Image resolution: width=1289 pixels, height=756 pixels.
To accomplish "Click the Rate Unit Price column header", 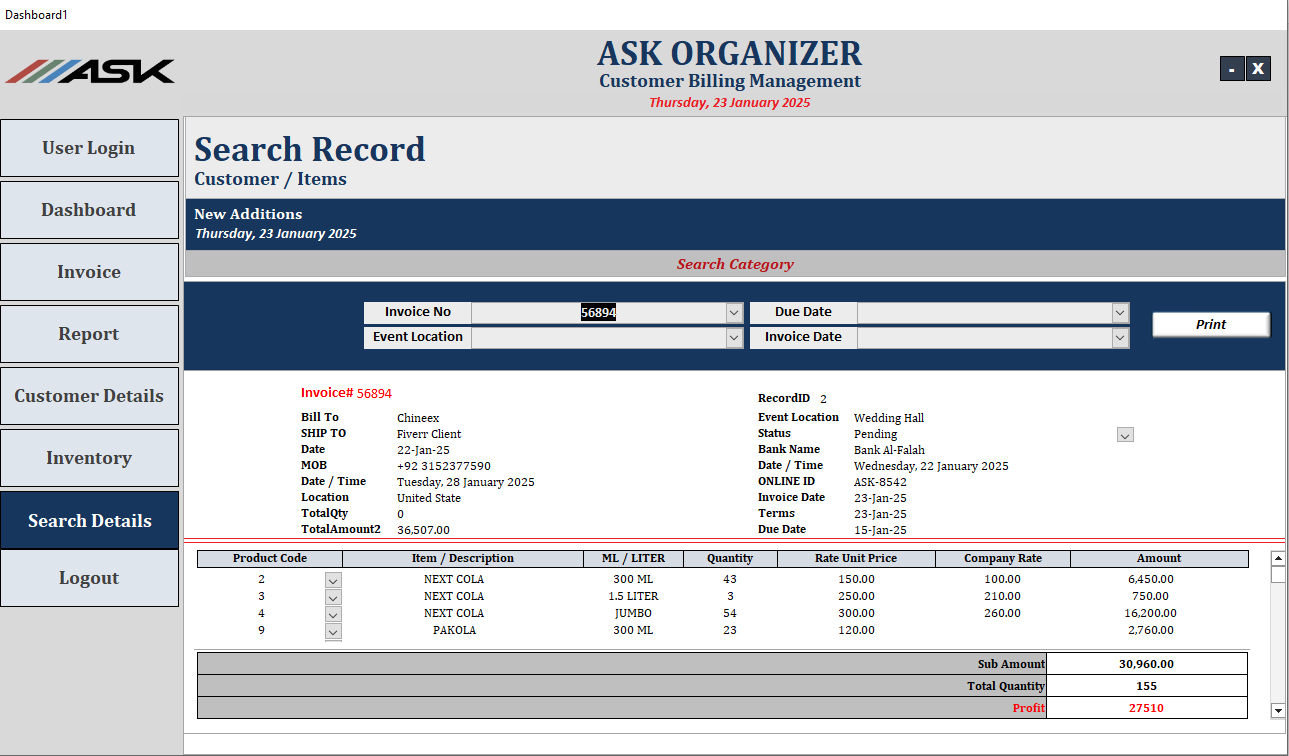I will 856,559.
